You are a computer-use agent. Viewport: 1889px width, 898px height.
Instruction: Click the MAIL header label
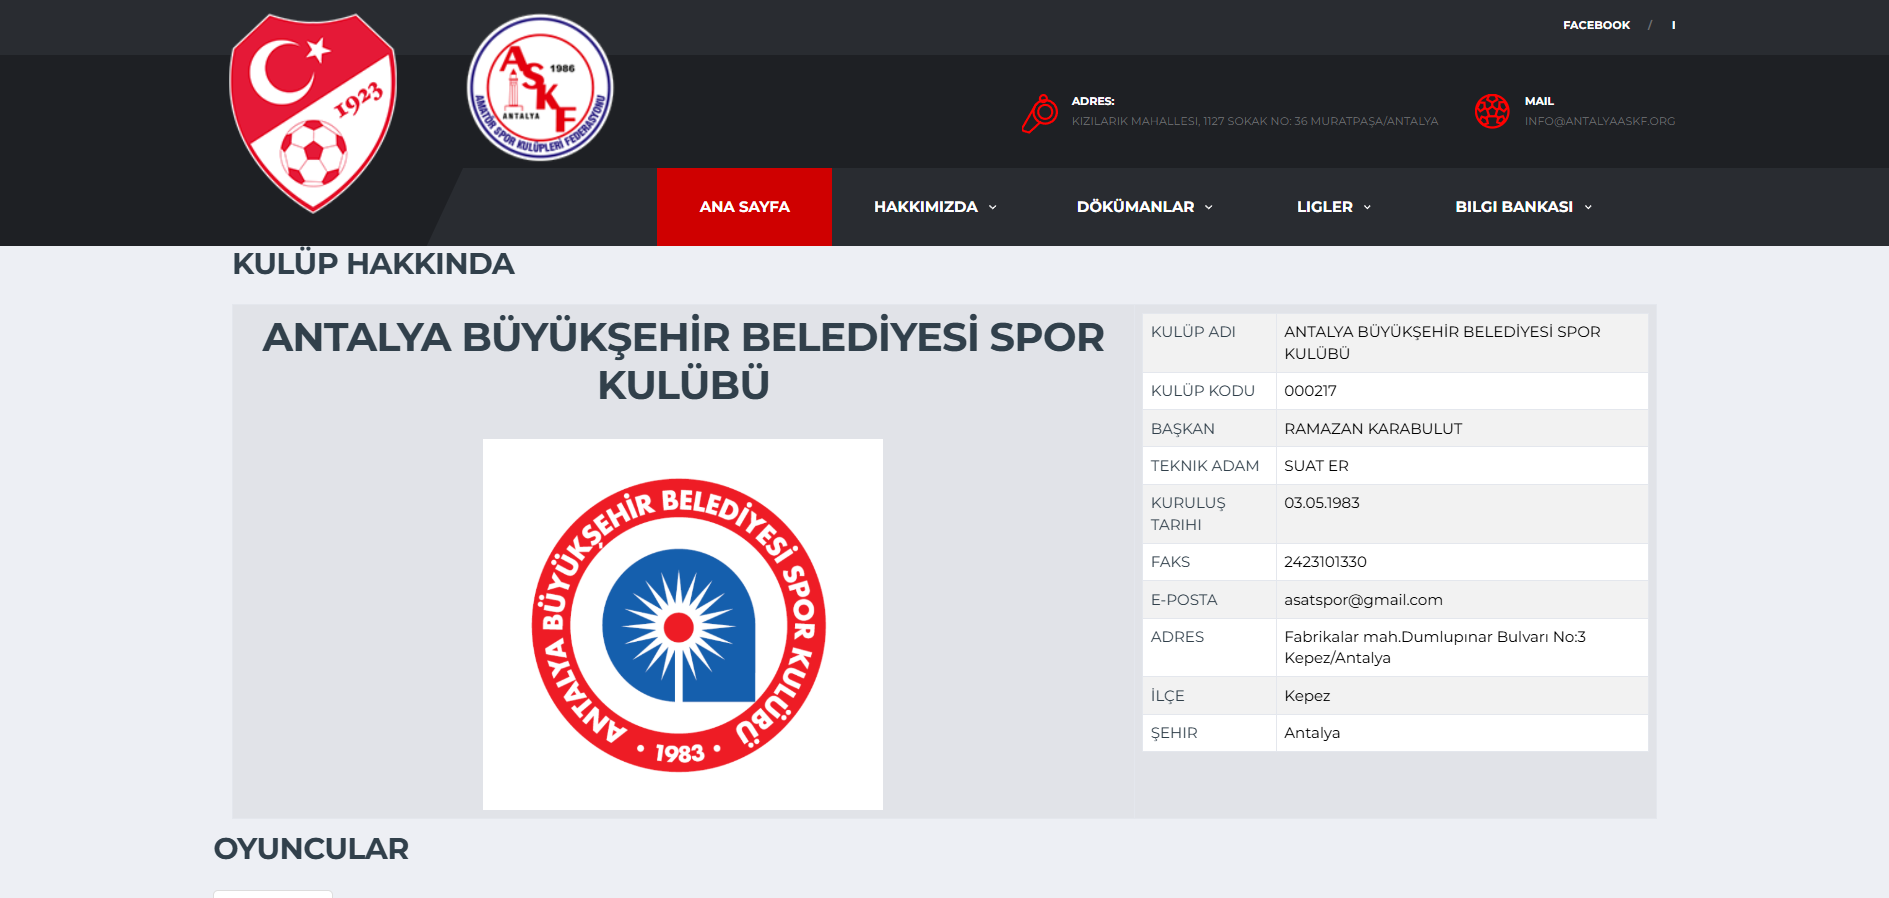[x=1539, y=101]
